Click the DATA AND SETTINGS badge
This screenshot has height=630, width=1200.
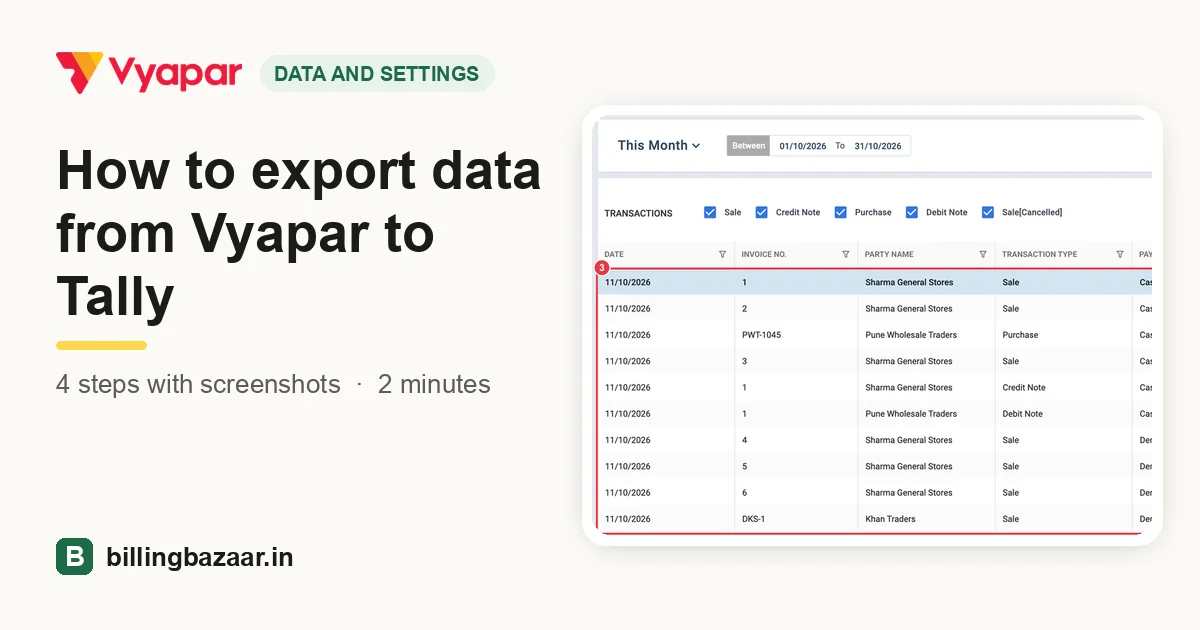click(x=377, y=74)
